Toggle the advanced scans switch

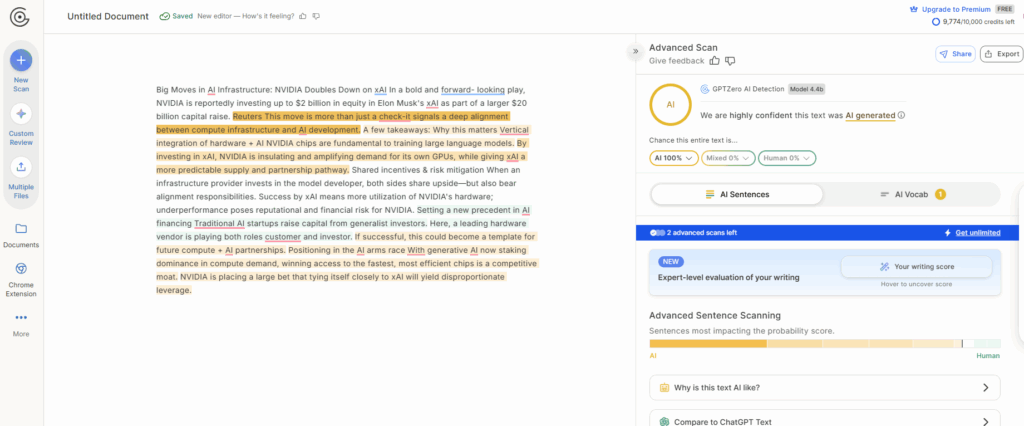[x=657, y=233]
